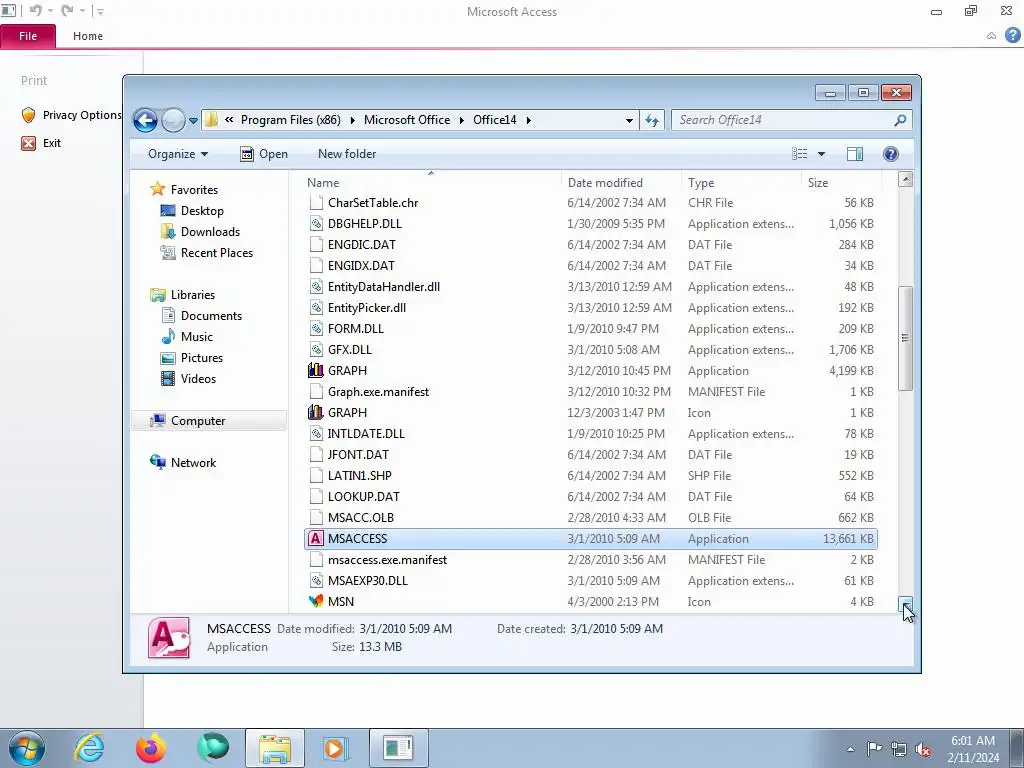1024x768 pixels.
Task: Switch to the Home tab in Access
Action: click(88, 36)
